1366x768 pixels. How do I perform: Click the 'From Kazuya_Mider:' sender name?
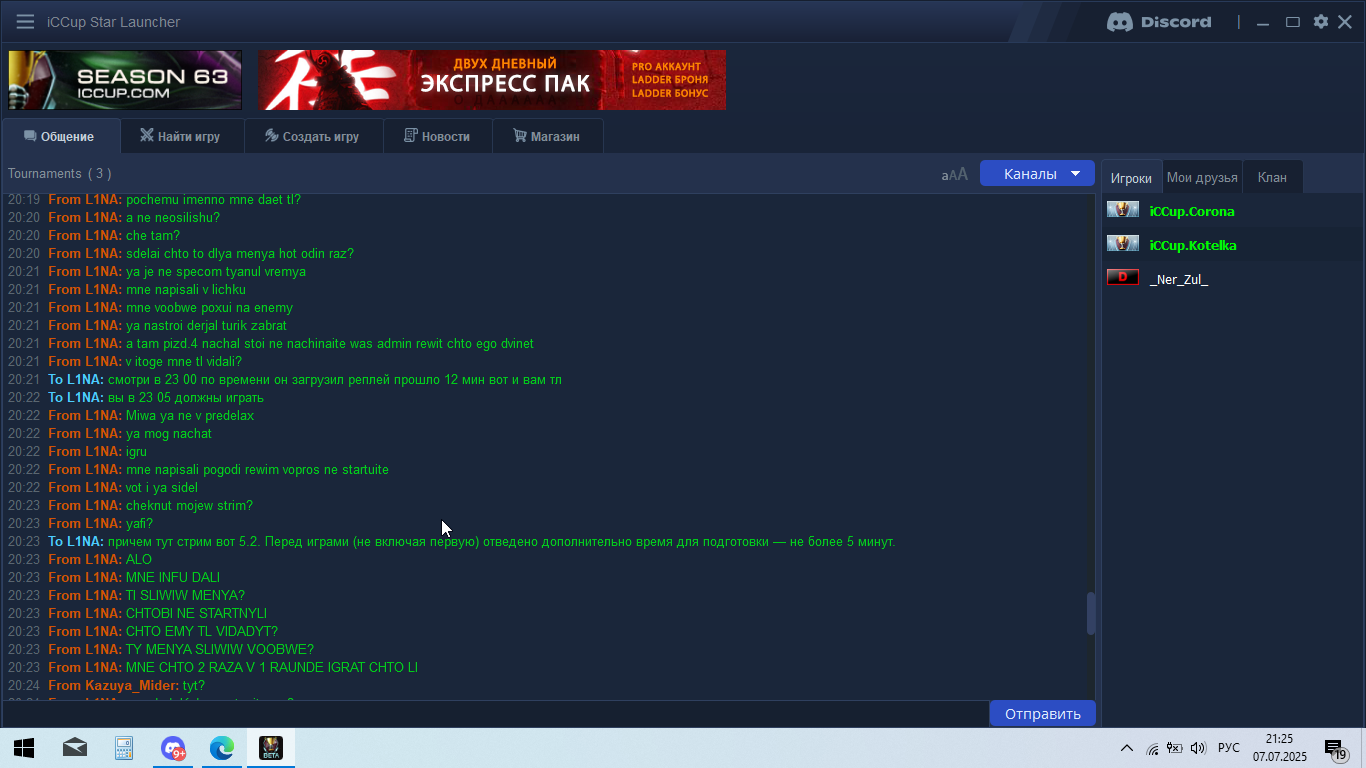point(114,686)
